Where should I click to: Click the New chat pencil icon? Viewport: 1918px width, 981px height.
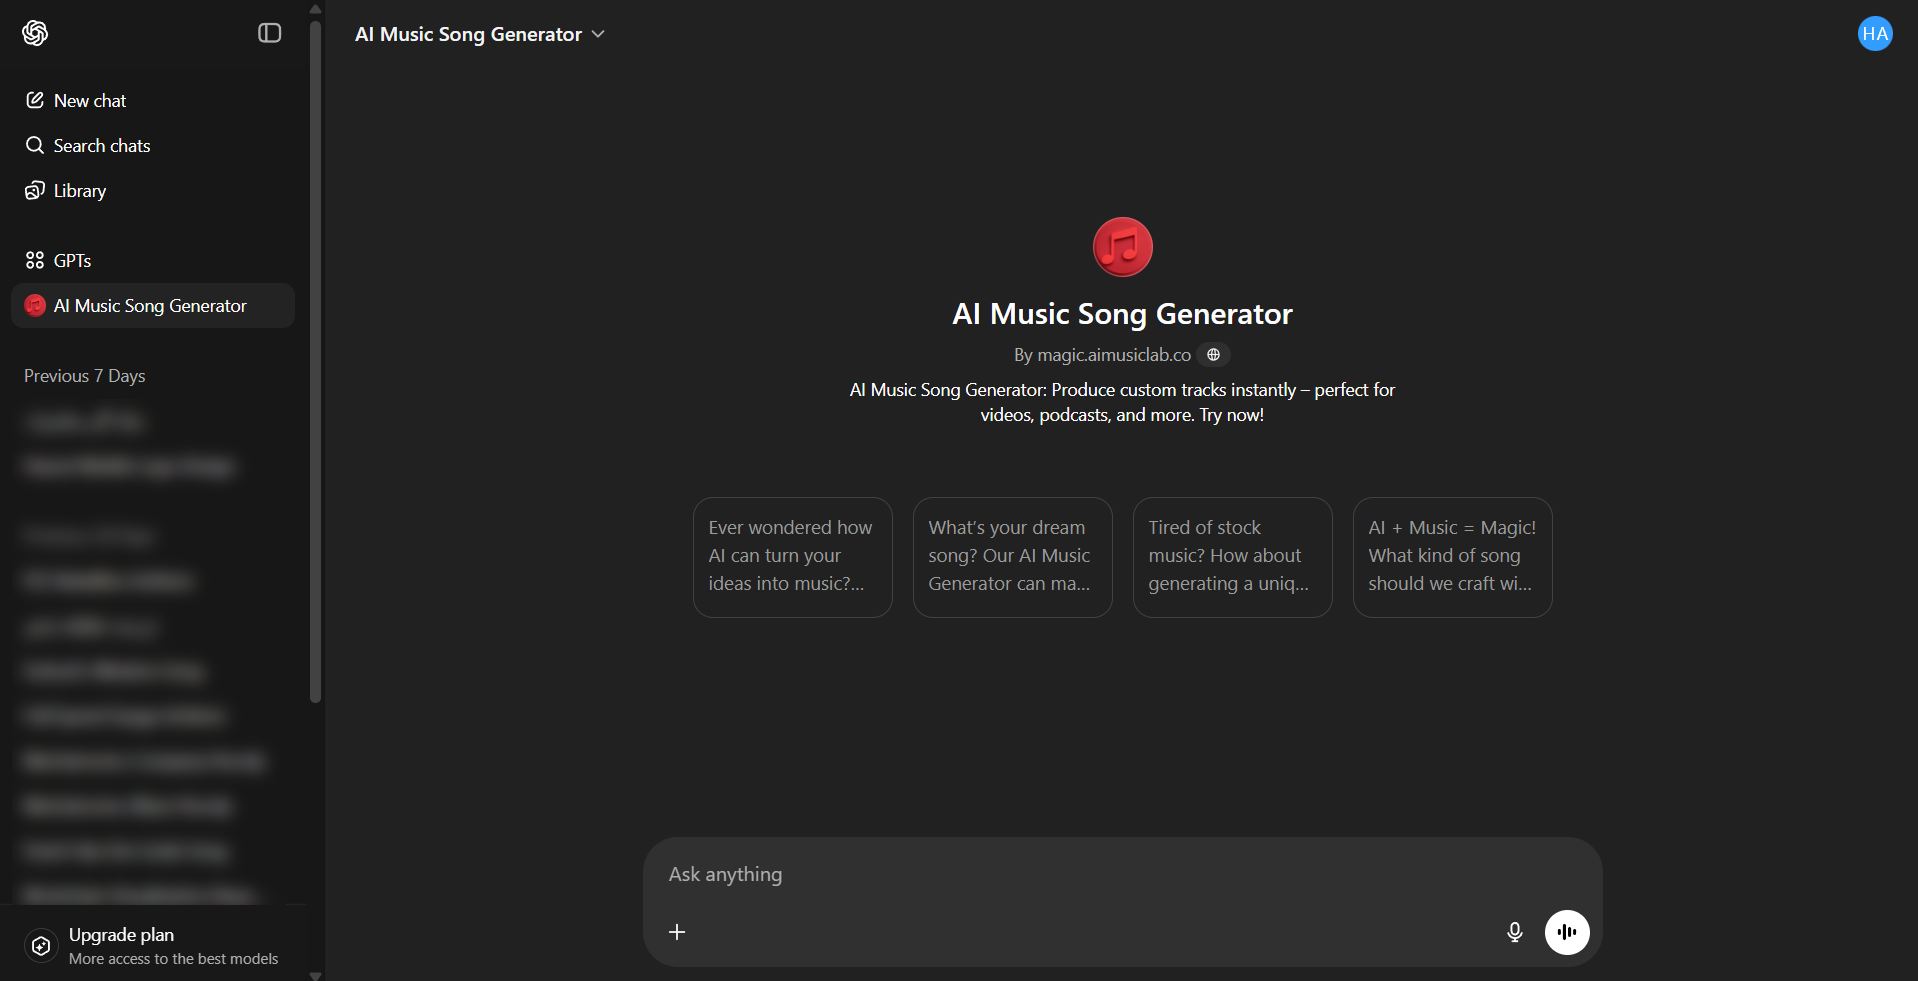pos(35,100)
